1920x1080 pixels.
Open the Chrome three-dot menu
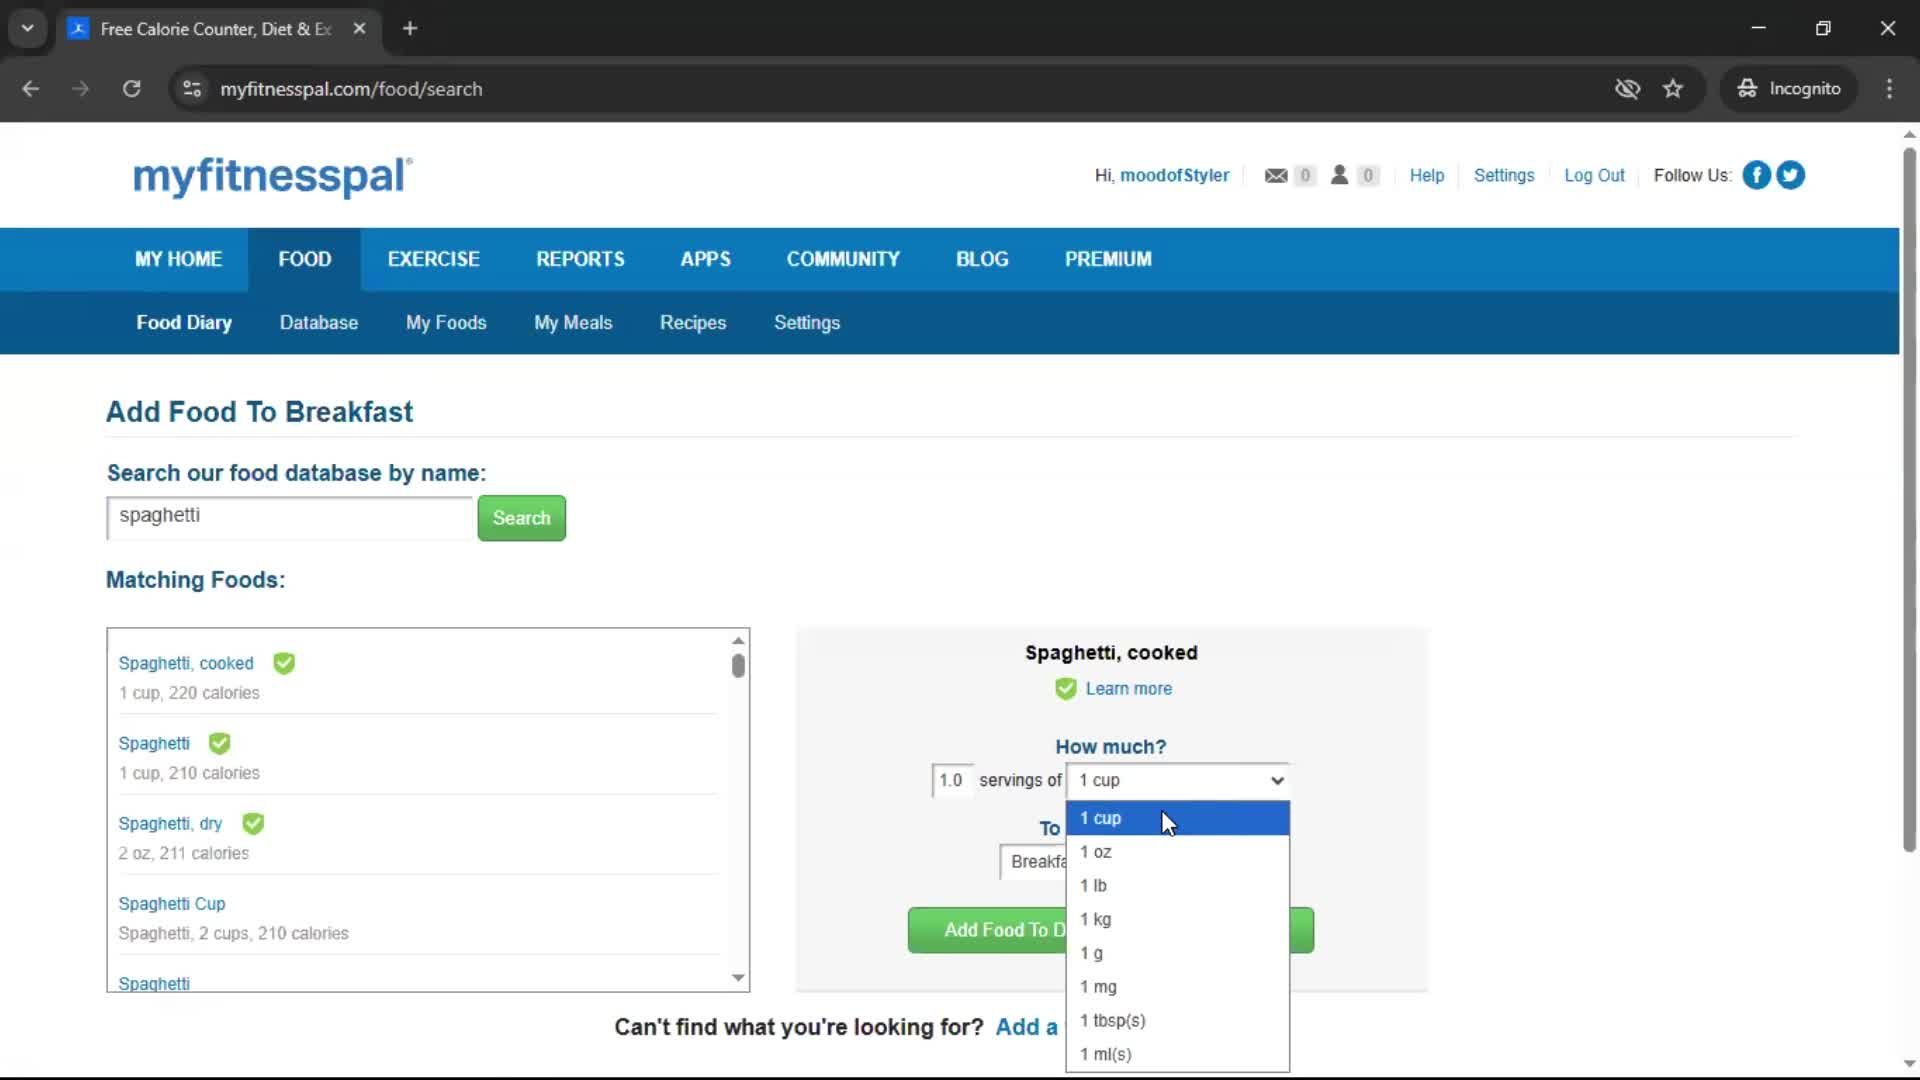(1889, 89)
